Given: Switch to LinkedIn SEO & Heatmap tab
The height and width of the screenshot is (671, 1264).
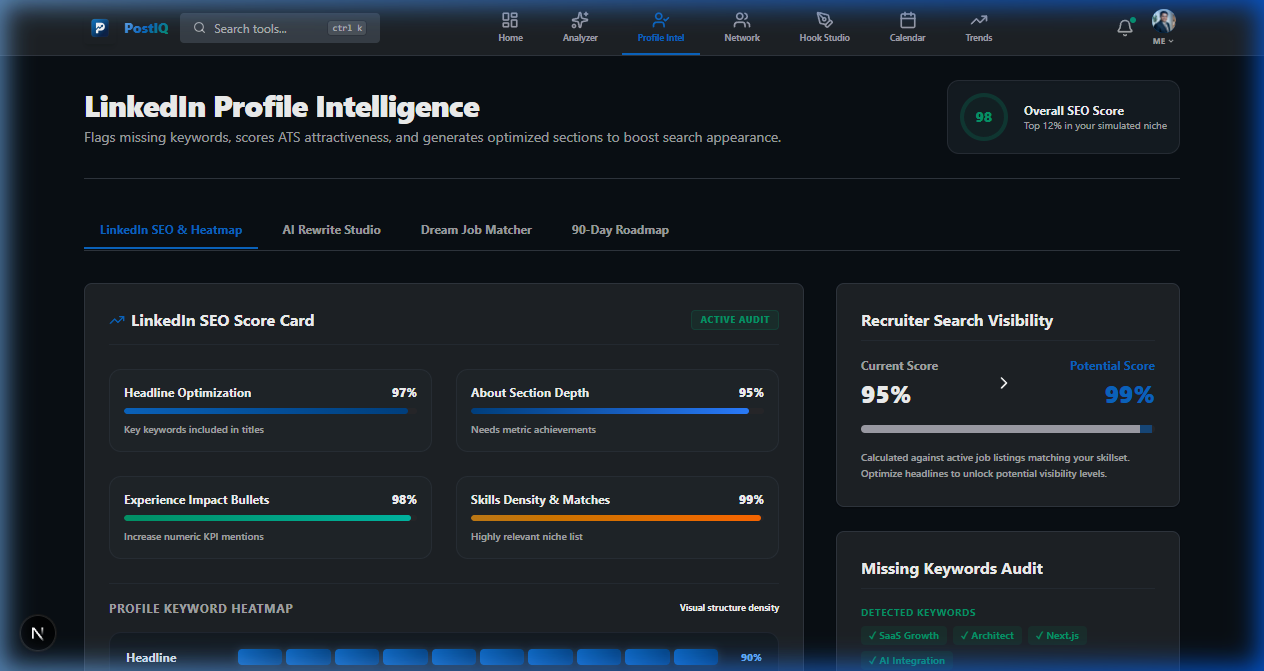Looking at the screenshot, I should coord(171,230).
